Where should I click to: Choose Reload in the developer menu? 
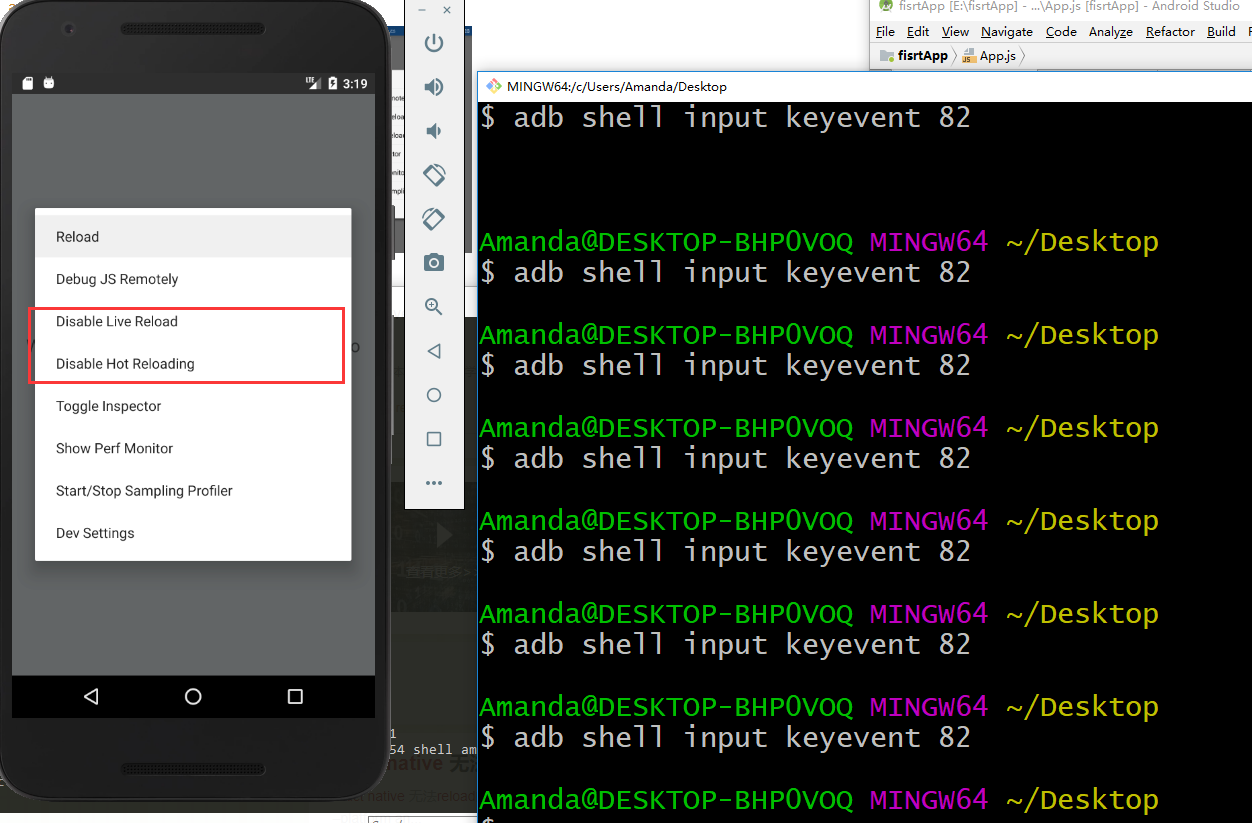78,237
